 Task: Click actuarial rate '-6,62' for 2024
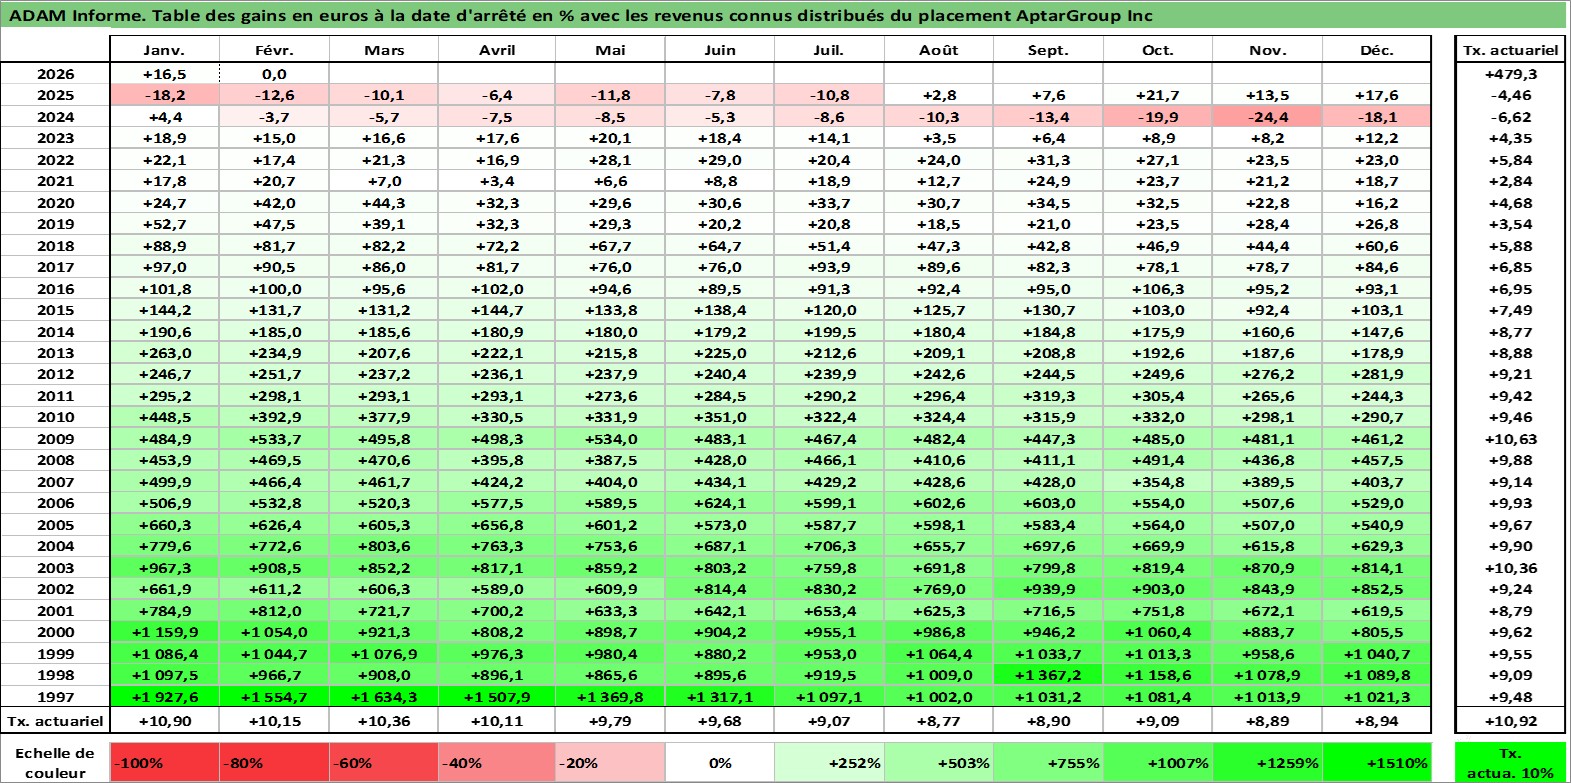coord(1510,117)
